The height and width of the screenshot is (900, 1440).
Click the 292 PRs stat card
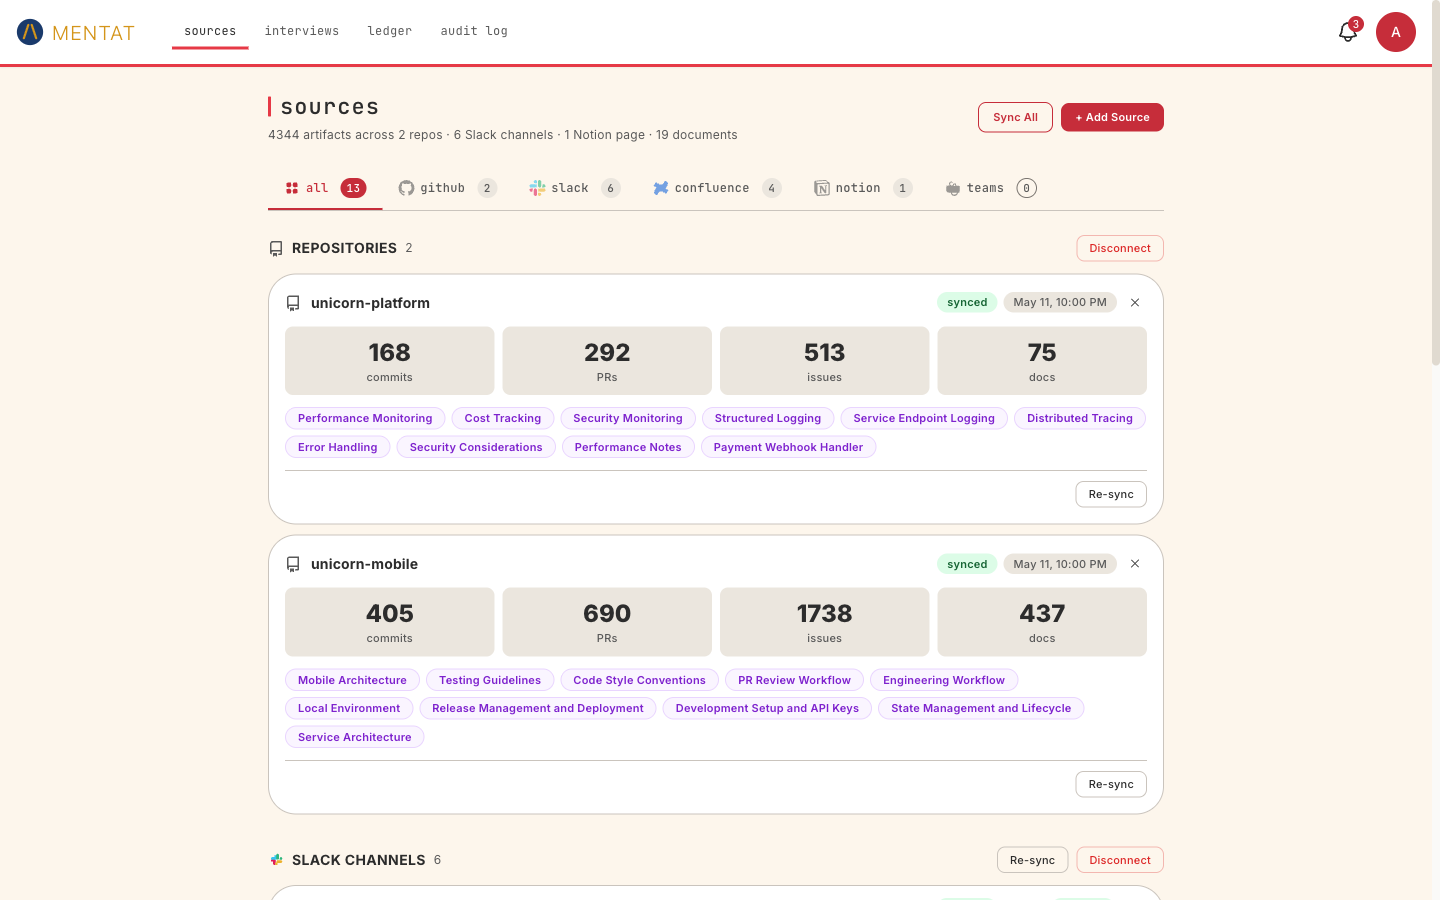(607, 361)
